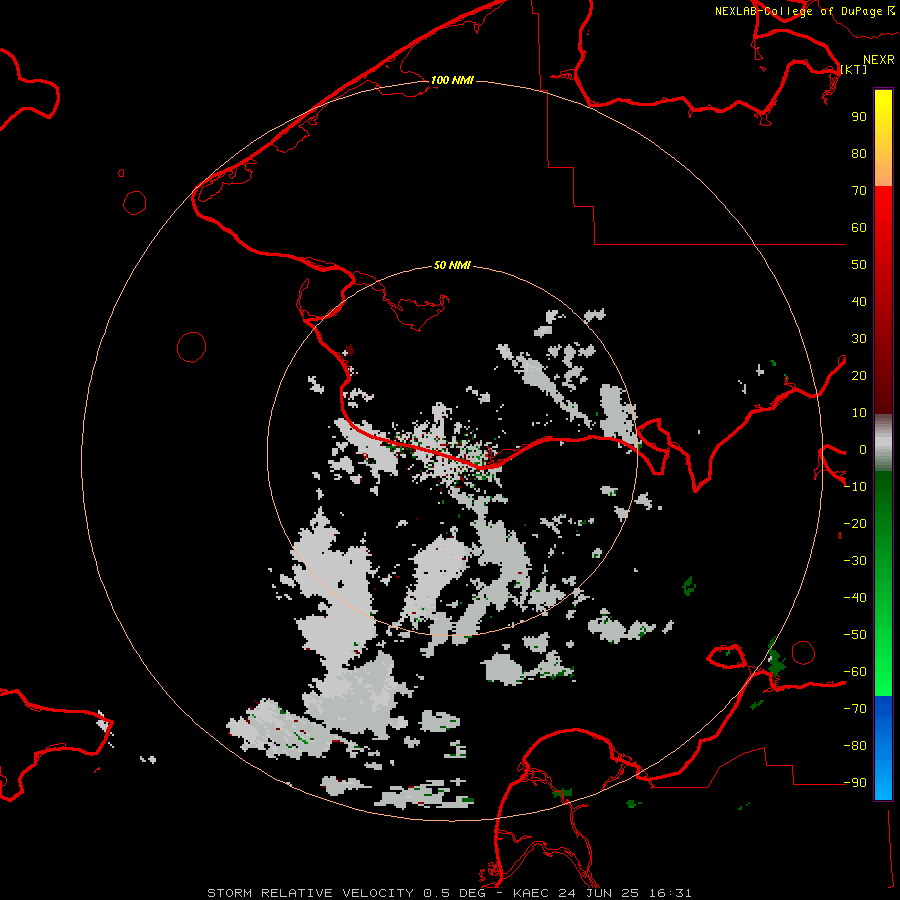
Task: Click the 0.5 DEG elevation text in caption
Action: click(x=455, y=893)
